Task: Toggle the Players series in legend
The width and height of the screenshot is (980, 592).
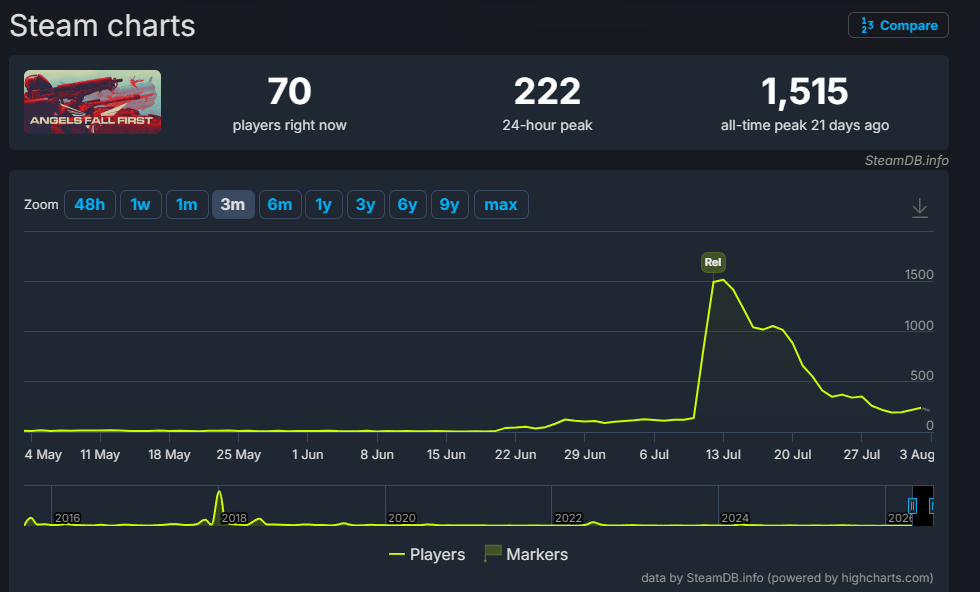Action: click(427, 554)
